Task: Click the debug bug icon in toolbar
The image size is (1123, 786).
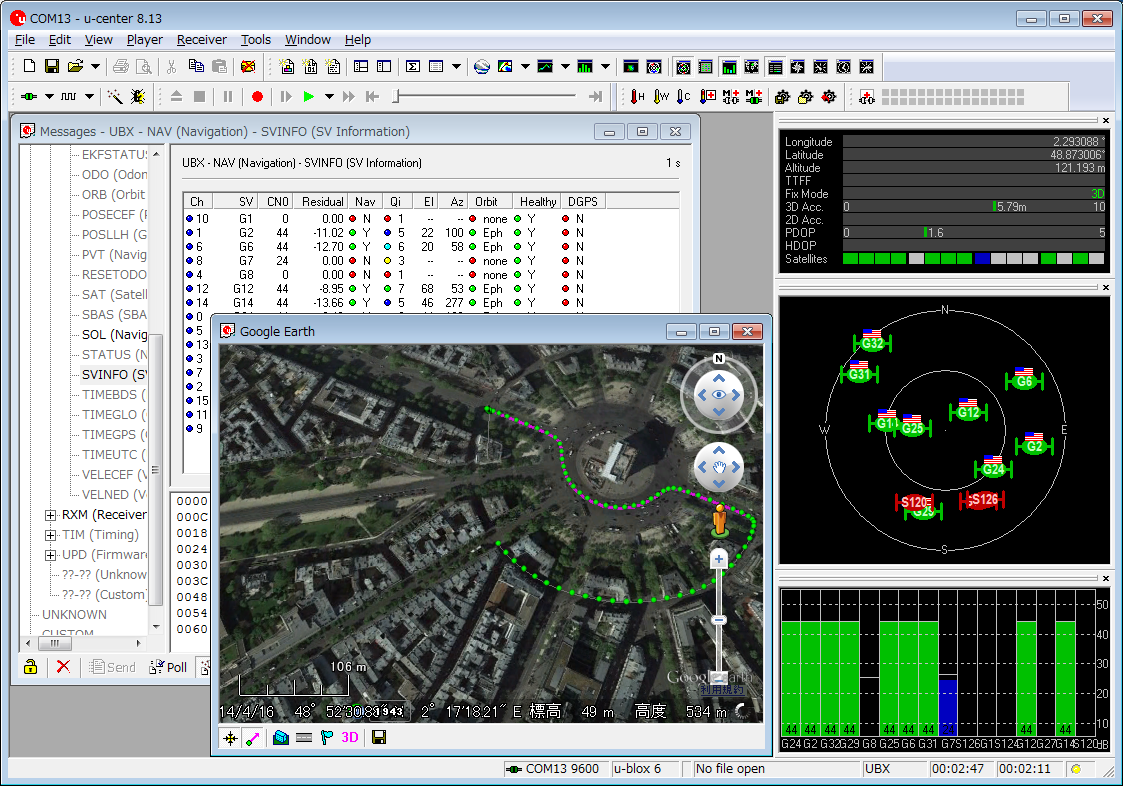Action: tap(138, 97)
